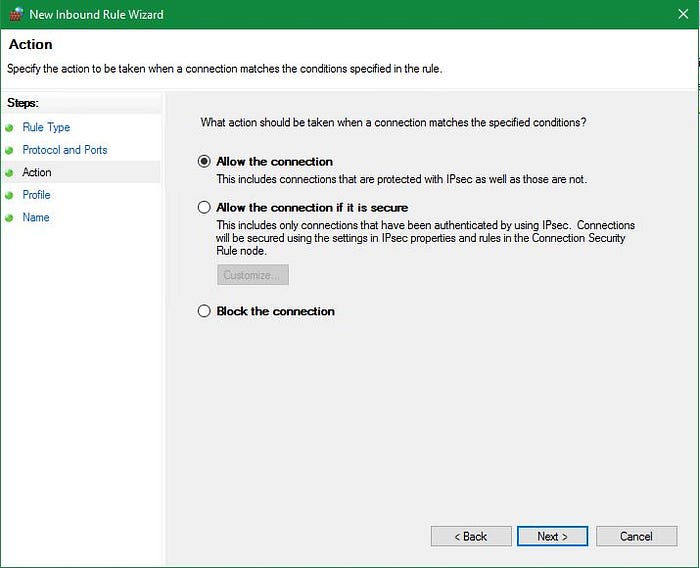Click the Back button
Viewport: 700px width, 568px height.
tap(471, 536)
